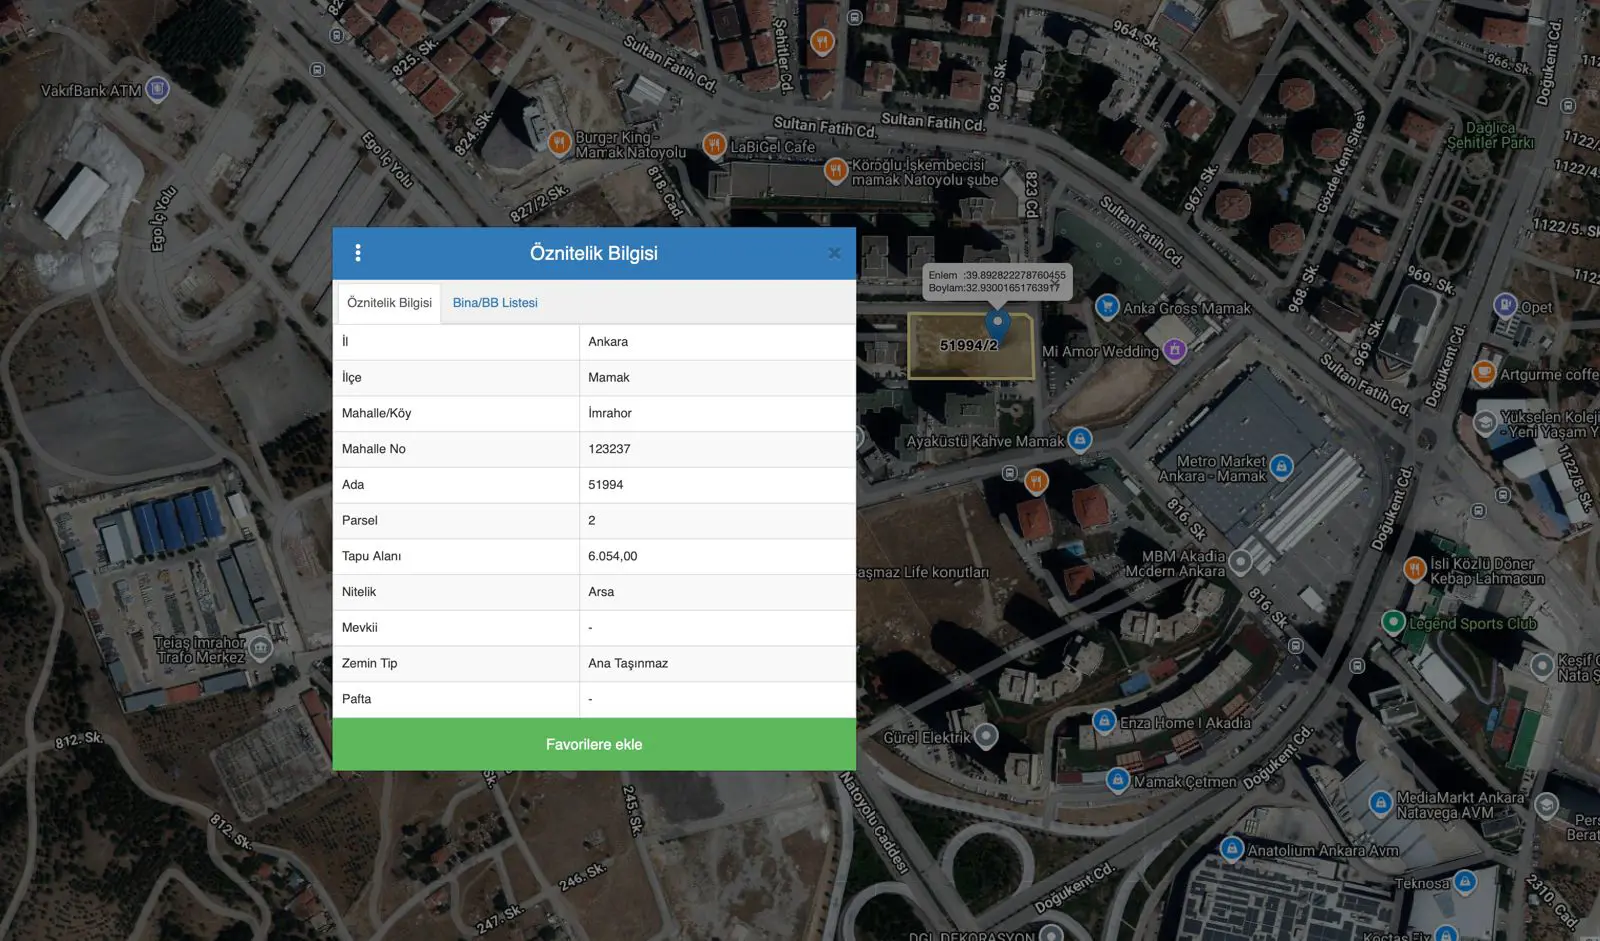This screenshot has height=941, width=1600.
Task: Click the Ankara value in İl row
Action: coord(608,342)
